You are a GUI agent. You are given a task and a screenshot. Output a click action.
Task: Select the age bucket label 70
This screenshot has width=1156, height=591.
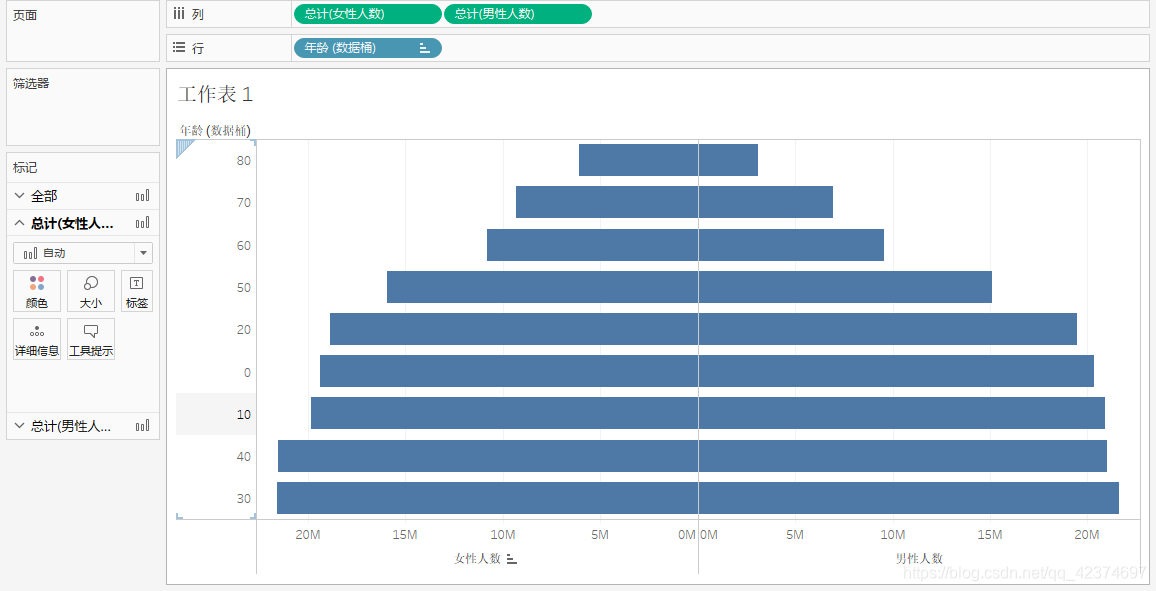pyautogui.click(x=243, y=203)
